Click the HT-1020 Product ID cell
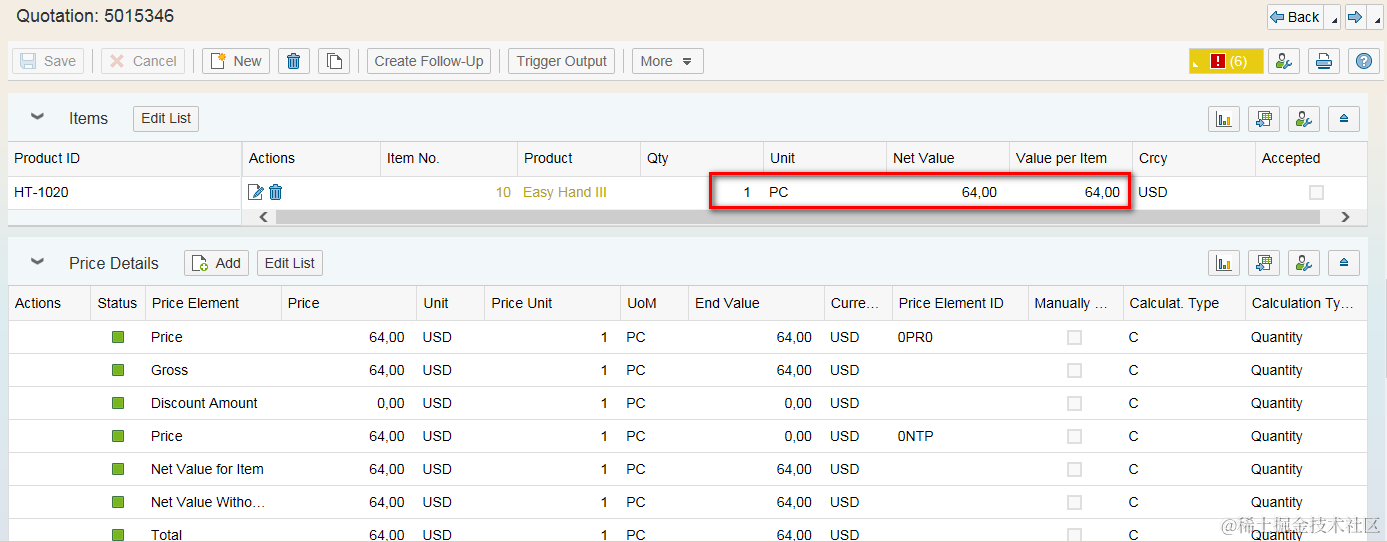The width and height of the screenshot is (1387, 542). click(125, 192)
